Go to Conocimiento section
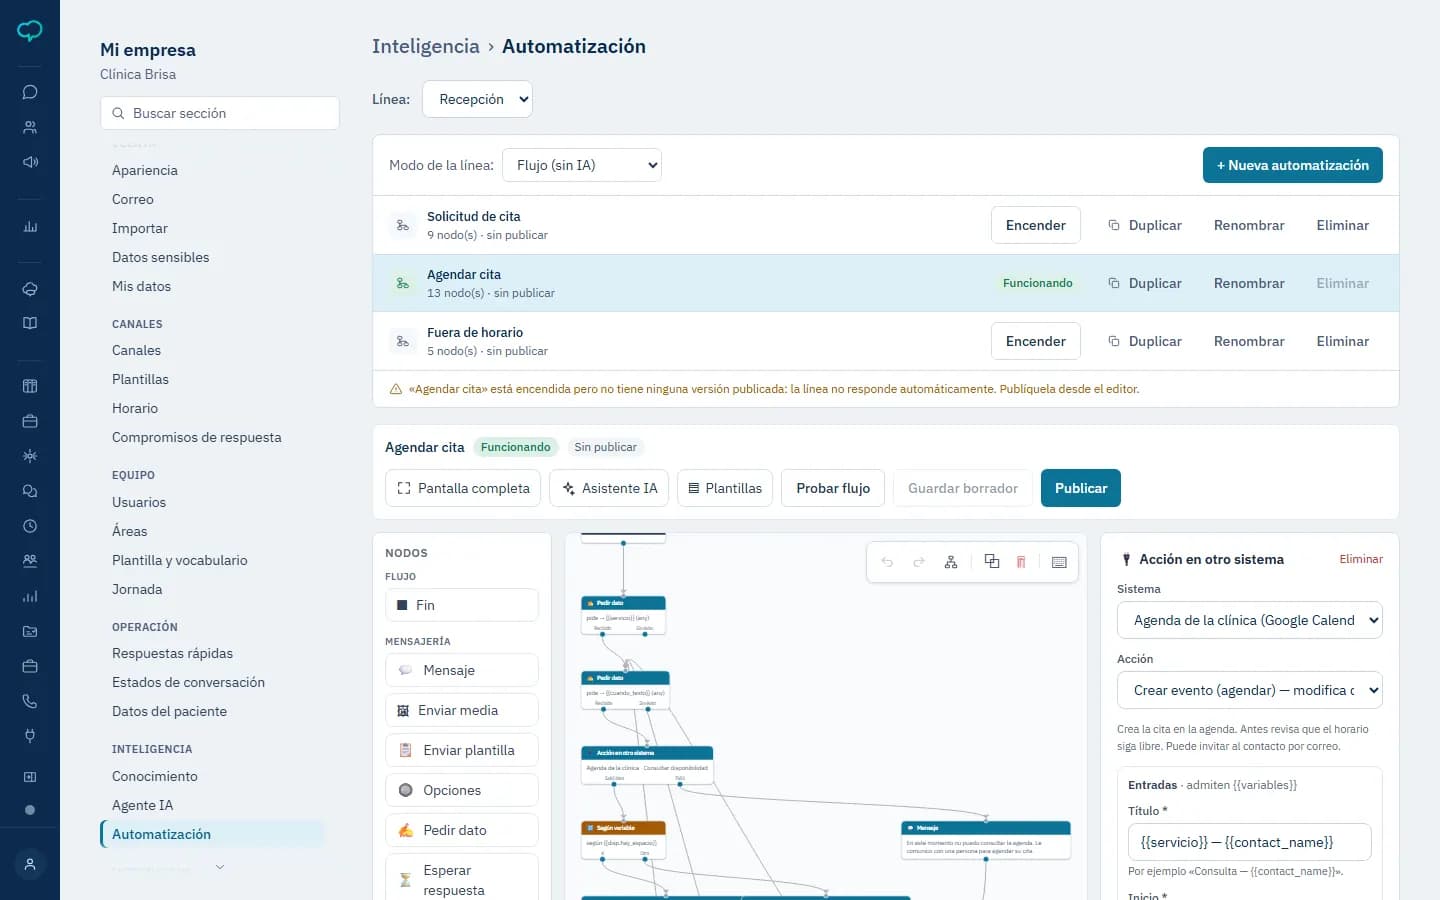The height and width of the screenshot is (900, 1440). pyautogui.click(x=155, y=776)
